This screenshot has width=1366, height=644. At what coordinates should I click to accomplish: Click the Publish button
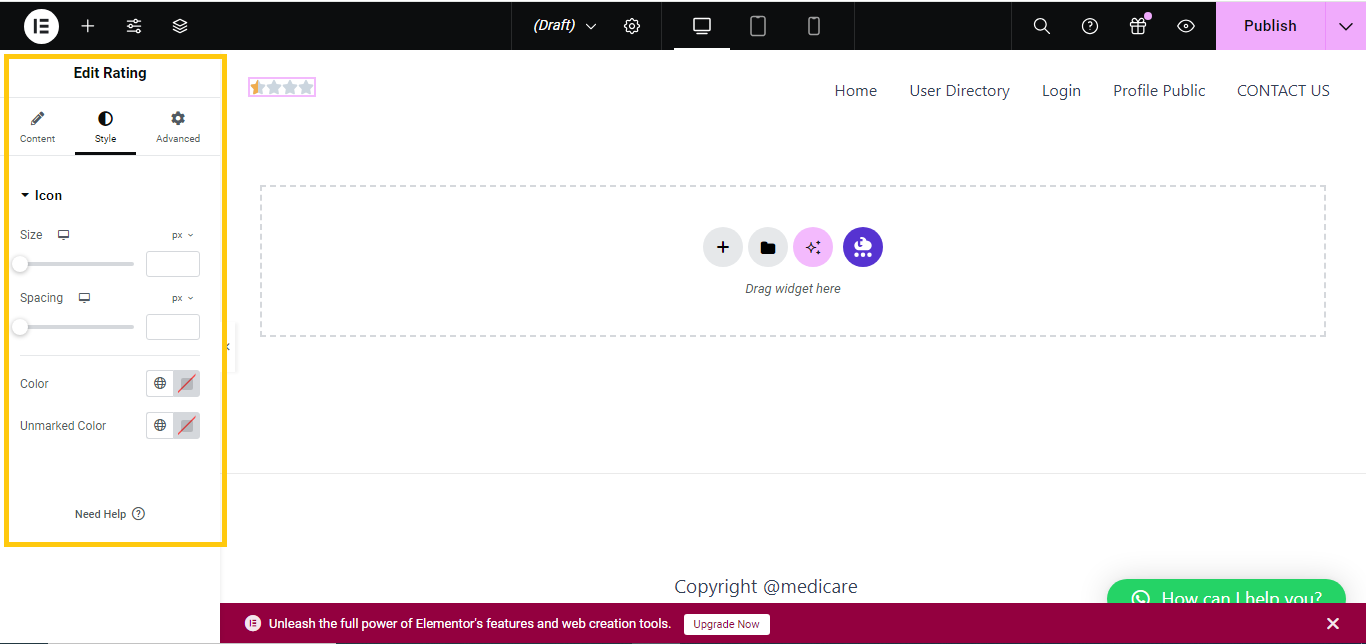click(x=1270, y=26)
